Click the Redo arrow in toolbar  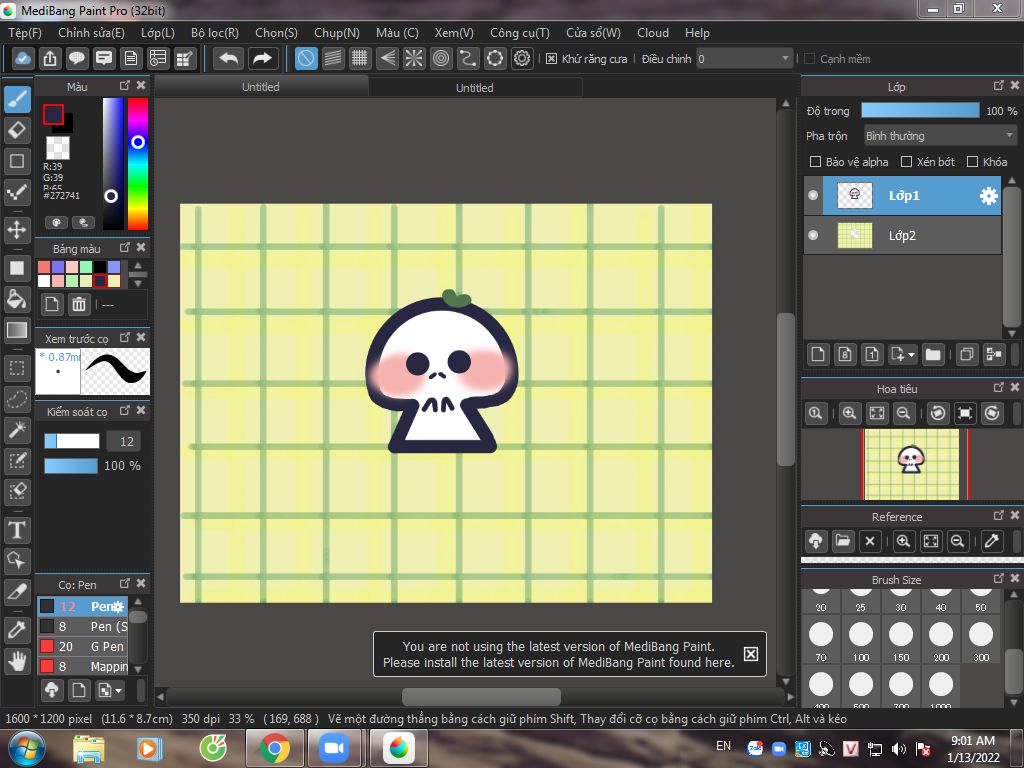pyautogui.click(x=262, y=58)
